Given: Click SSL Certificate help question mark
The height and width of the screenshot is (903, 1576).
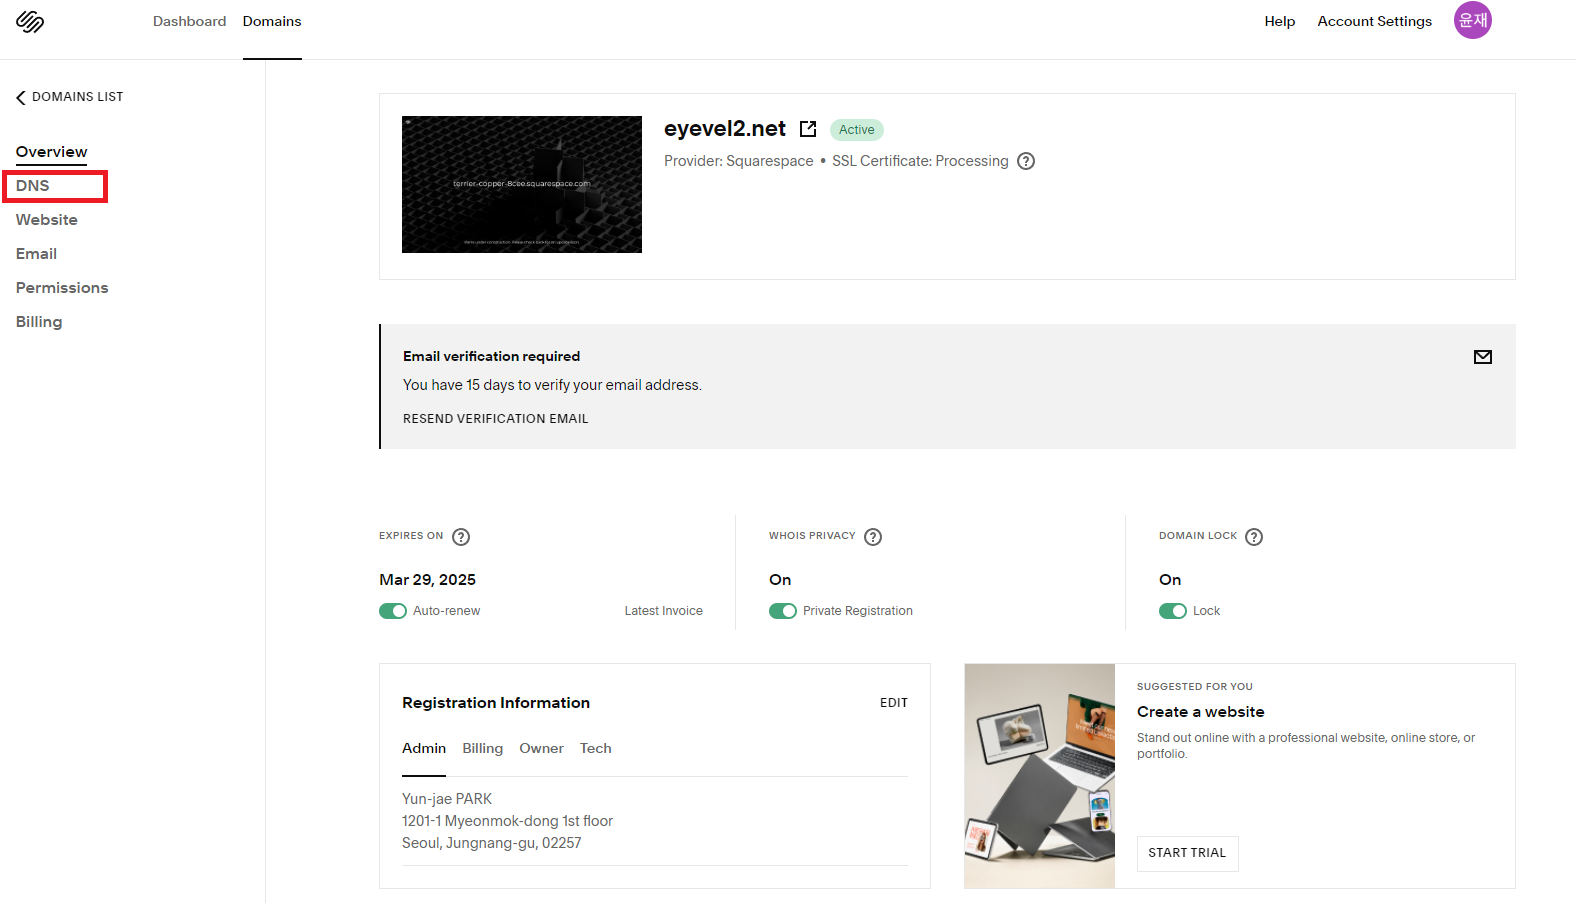Looking at the screenshot, I should tap(1026, 161).
